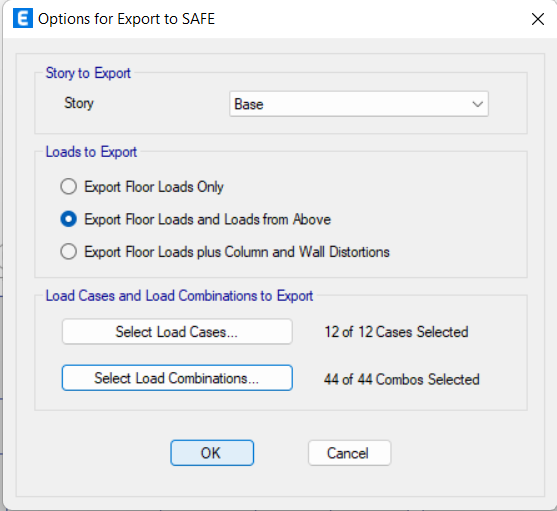Click the '44 of 44 Combos Selected' text

pyautogui.click(x=402, y=379)
